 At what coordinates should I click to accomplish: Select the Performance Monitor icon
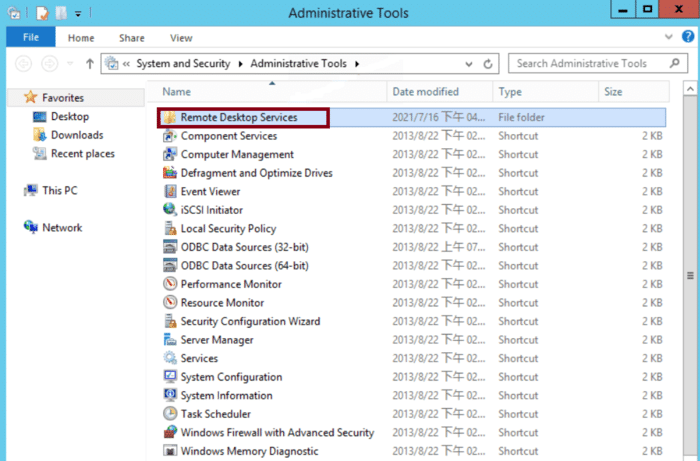[170, 284]
